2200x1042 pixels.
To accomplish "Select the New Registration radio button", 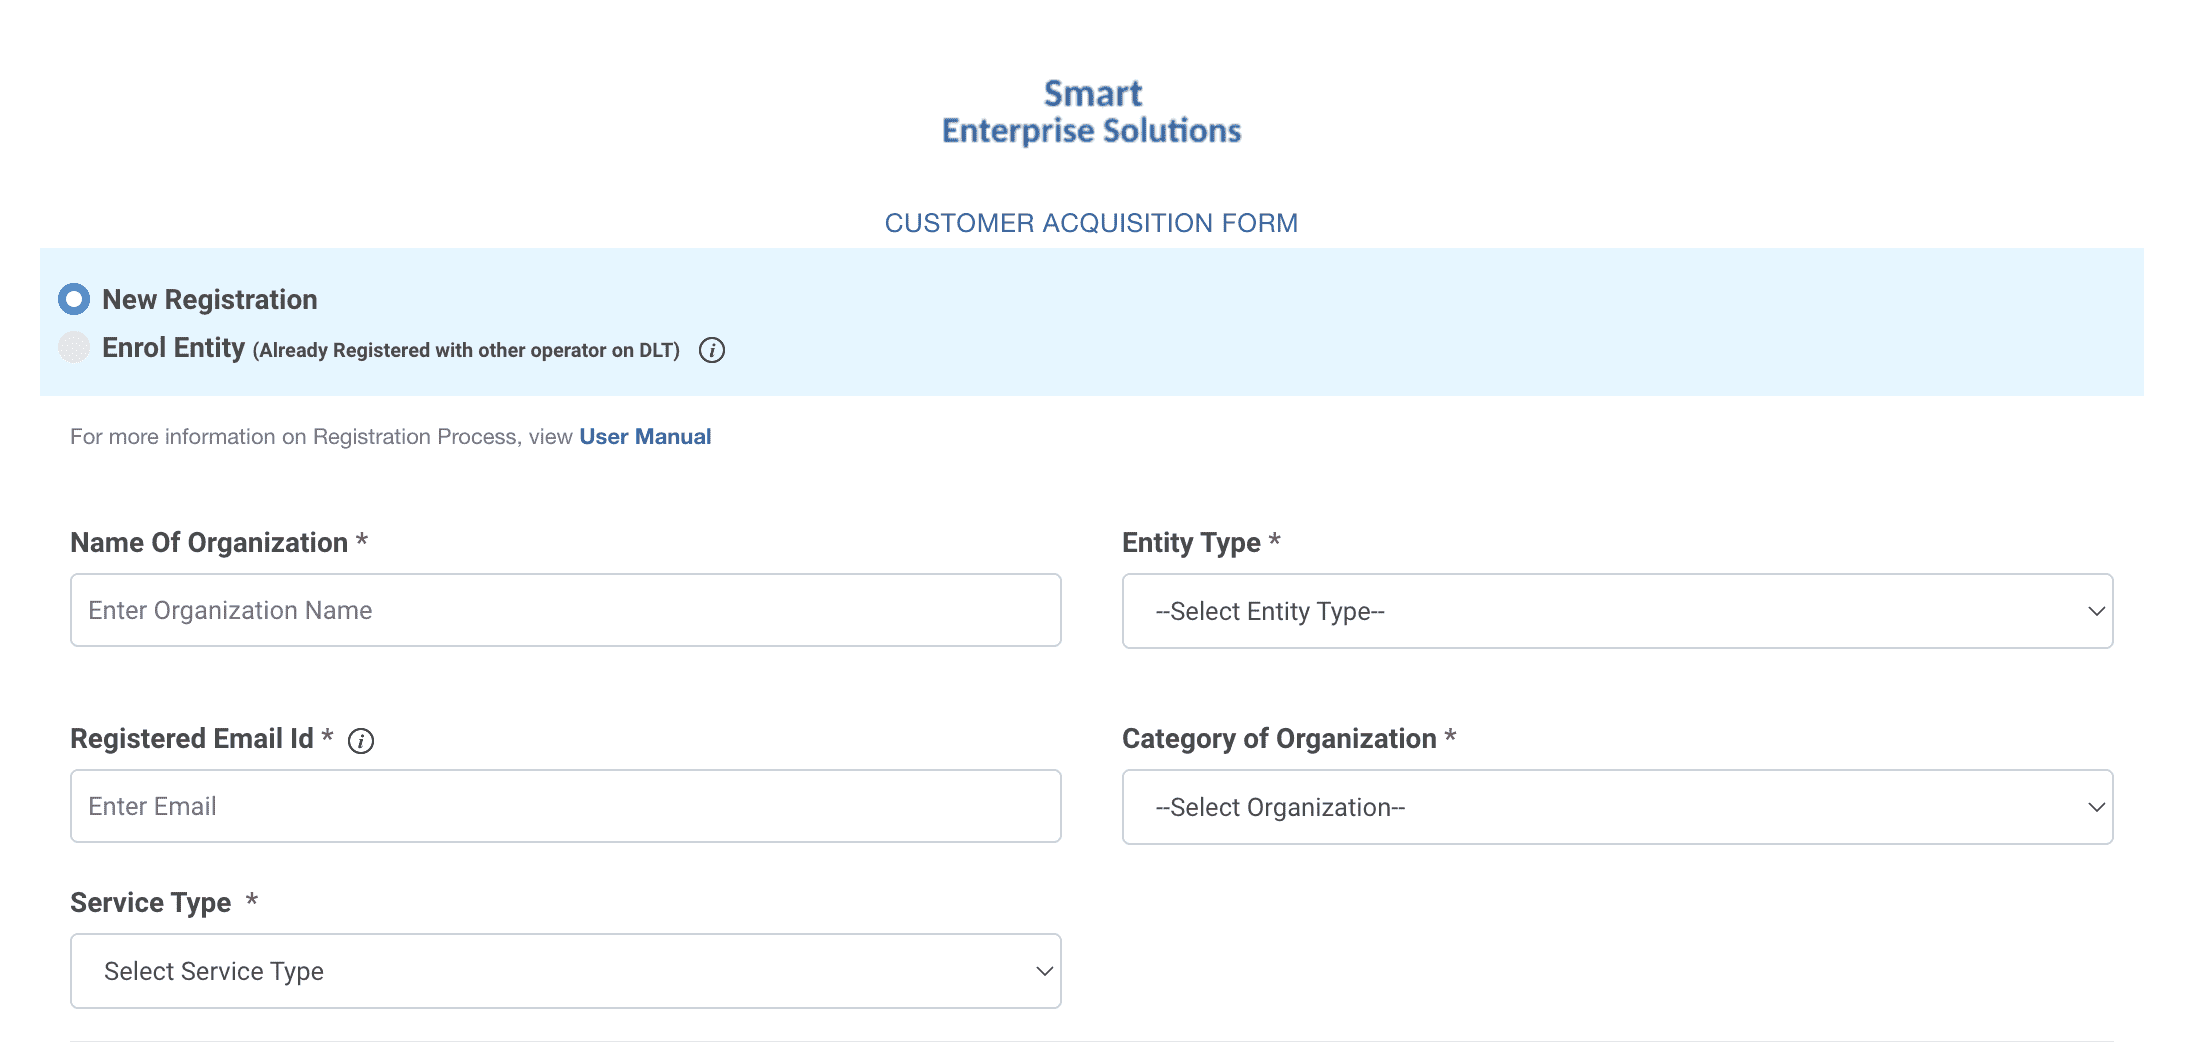I will pos(74,298).
